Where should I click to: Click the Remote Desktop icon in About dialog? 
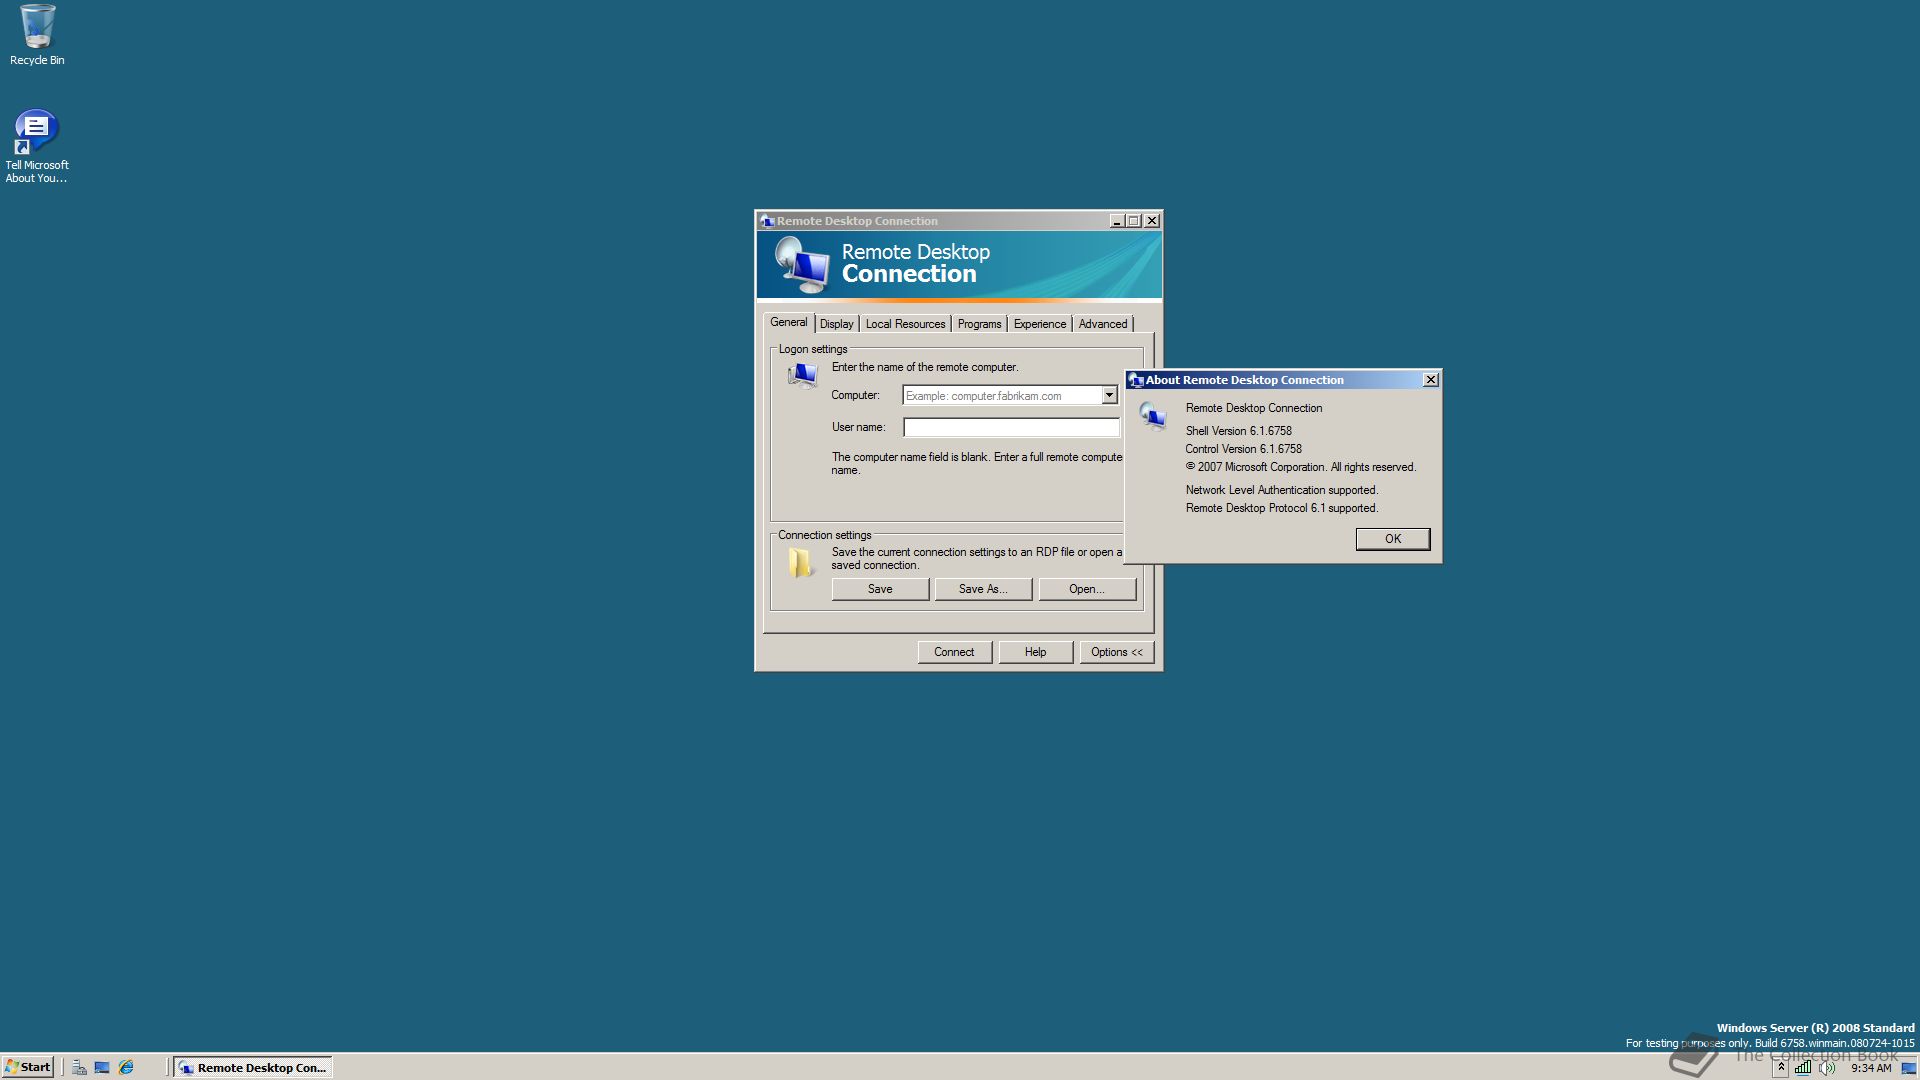click(x=1153, y=416)
